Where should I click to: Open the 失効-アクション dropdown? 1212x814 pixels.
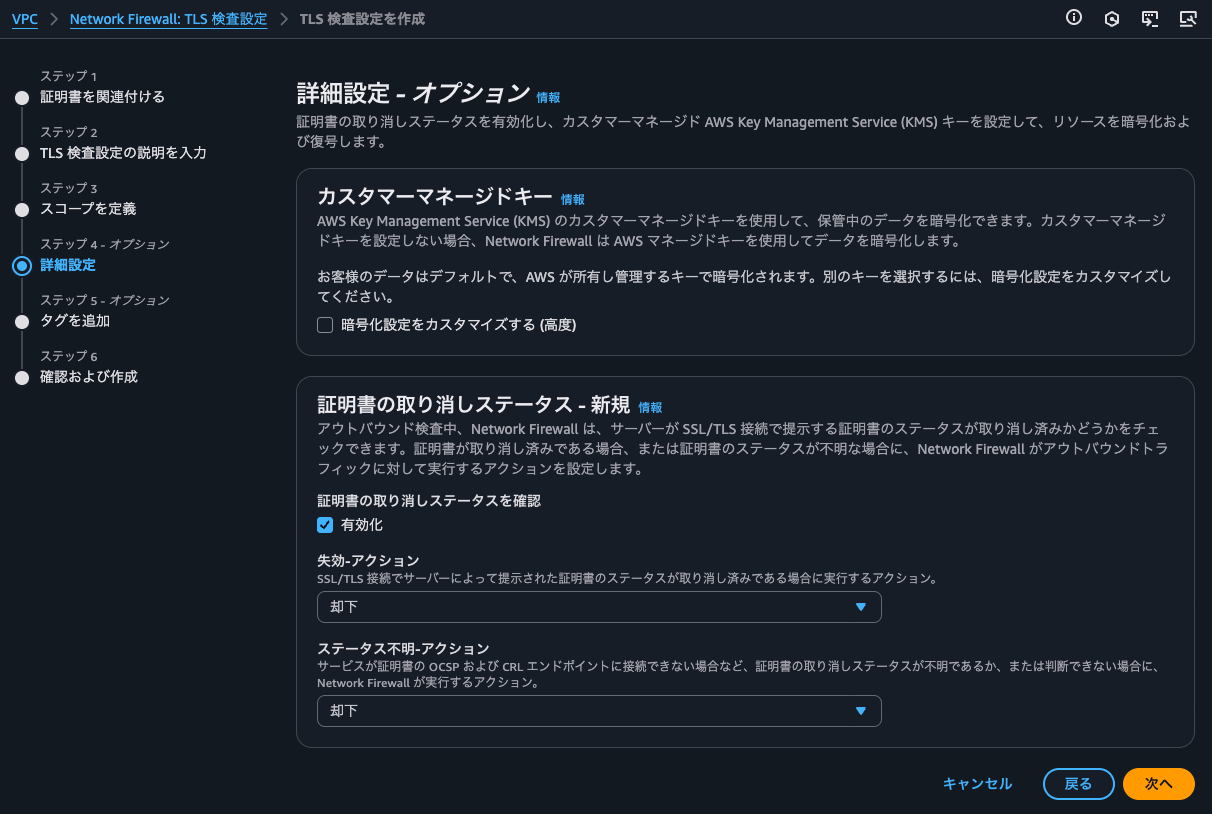coord(599,607)
